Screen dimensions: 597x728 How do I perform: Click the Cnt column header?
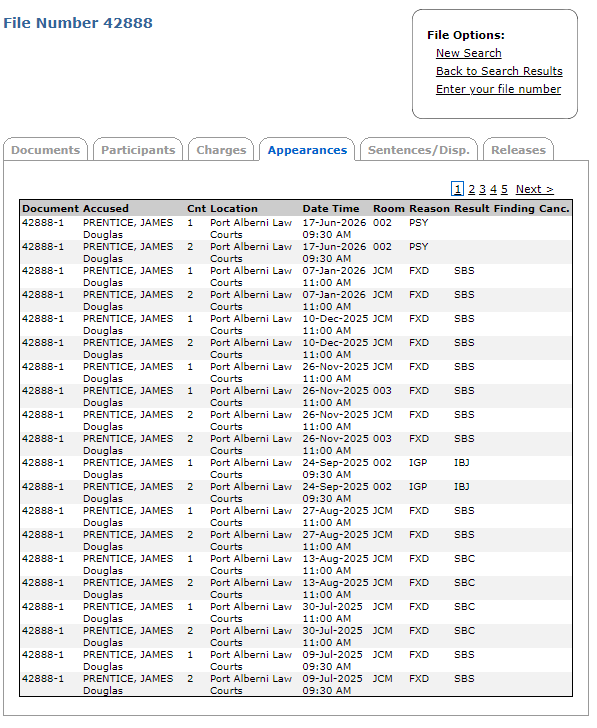(196, 208)
